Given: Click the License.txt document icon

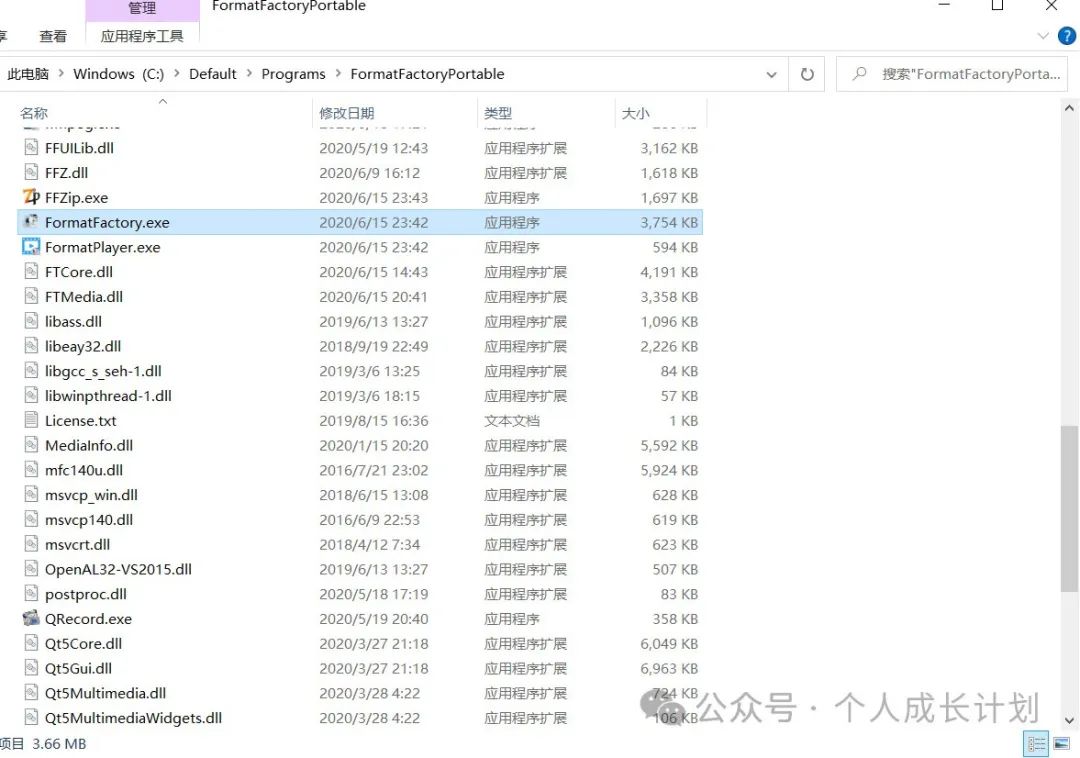Looking at the screenshot, I should [x=31, y=420].
